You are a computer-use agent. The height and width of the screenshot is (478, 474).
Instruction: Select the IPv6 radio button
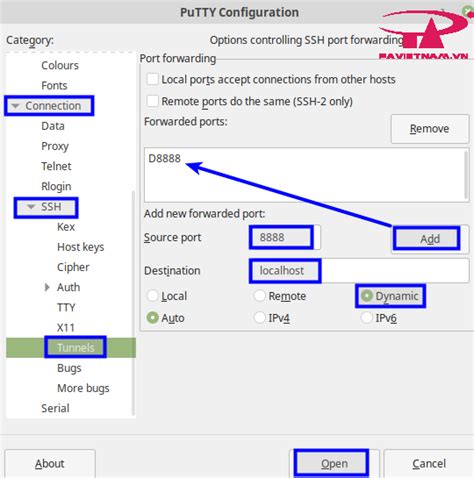[x=367, y=318]
